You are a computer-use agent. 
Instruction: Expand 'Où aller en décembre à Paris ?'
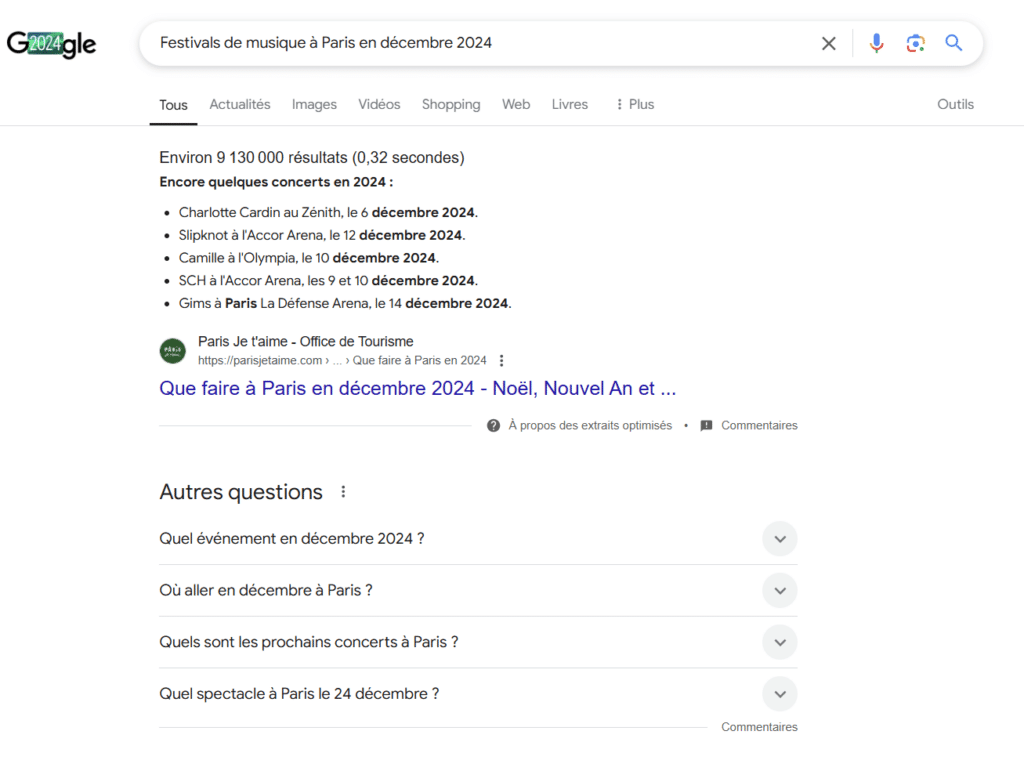tap(478, 590)
